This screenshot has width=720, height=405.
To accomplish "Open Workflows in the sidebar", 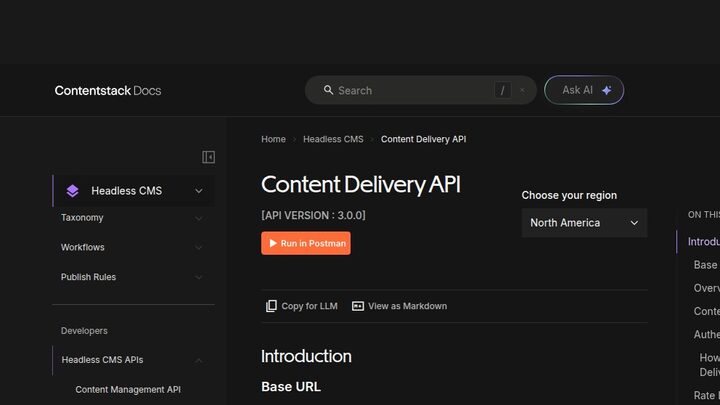I will point(83,247).
